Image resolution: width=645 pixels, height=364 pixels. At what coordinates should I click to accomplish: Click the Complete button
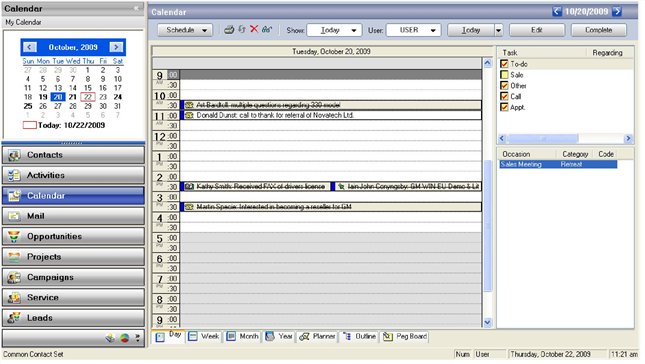pyautogui.click(x=599, y=30)
